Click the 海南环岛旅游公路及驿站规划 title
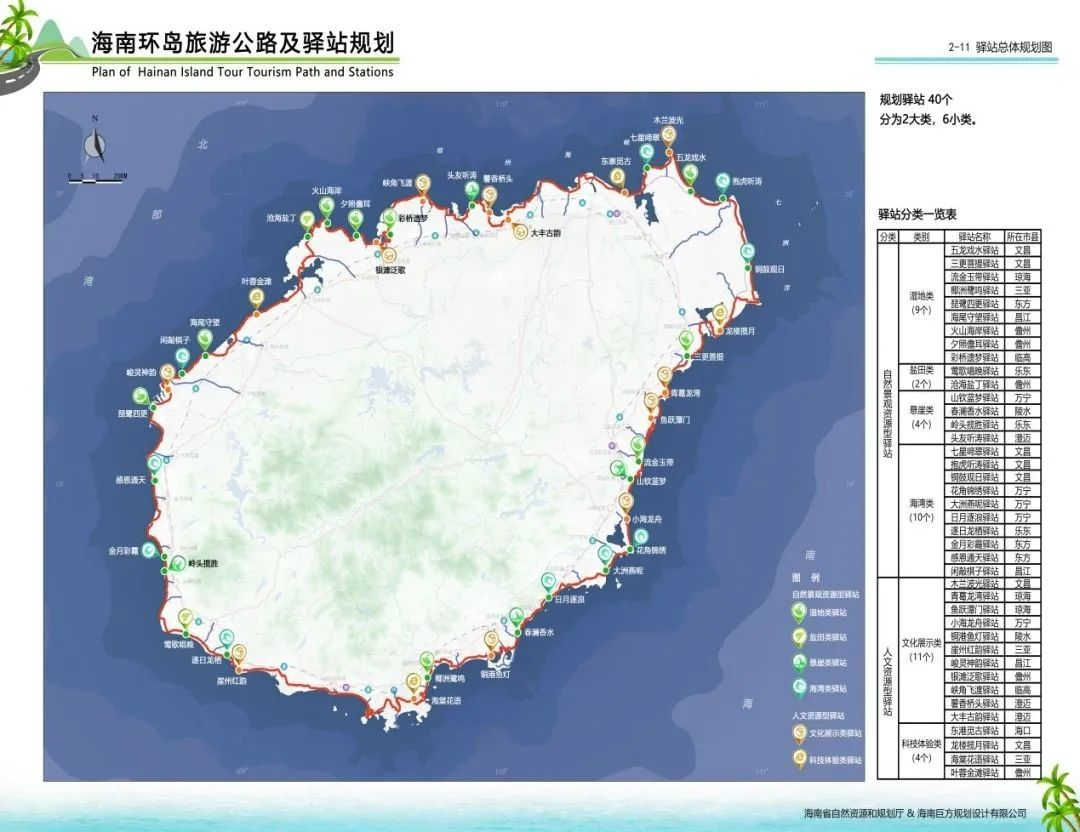 pyautogui.click(x=242, y=44)
